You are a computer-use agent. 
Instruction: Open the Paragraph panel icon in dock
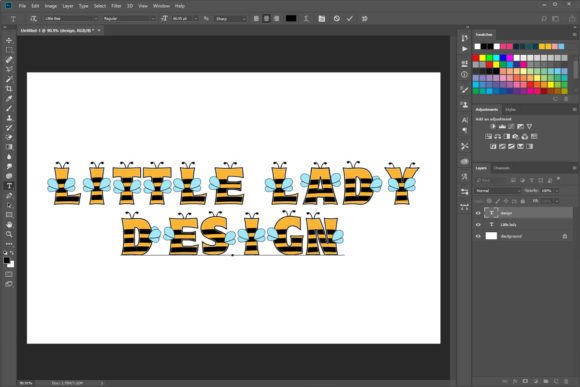click(465, 130)
